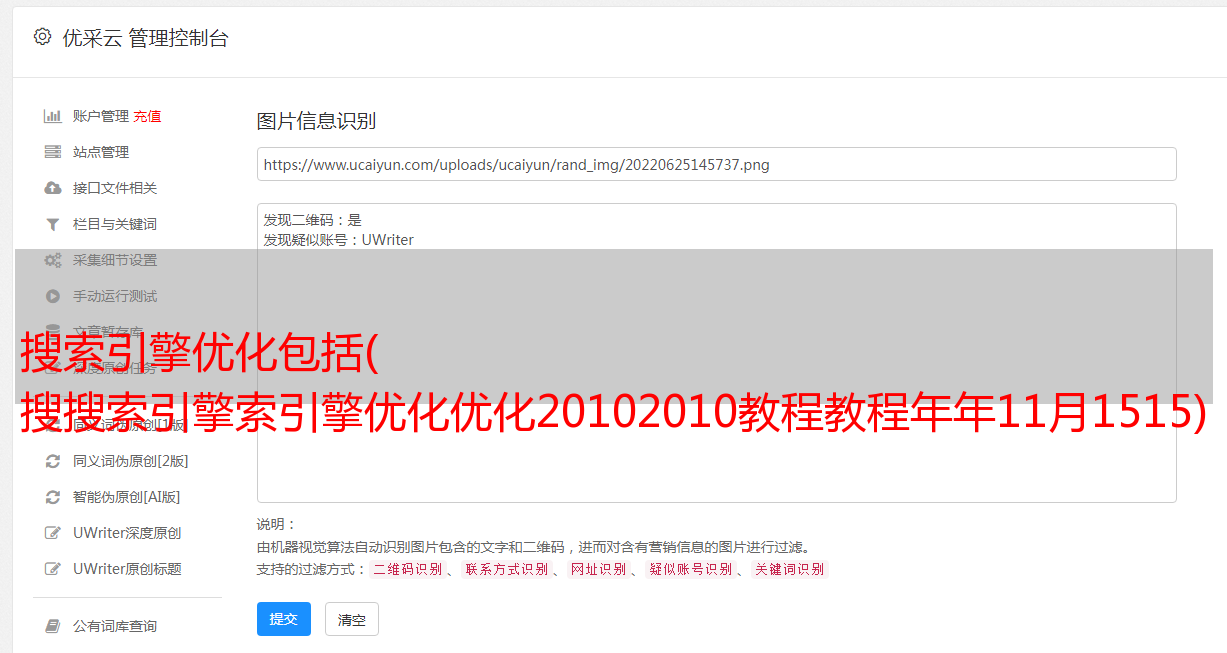1227x653 pixels.
Task: Open UWriter深度原创 page
Action: 127,533
